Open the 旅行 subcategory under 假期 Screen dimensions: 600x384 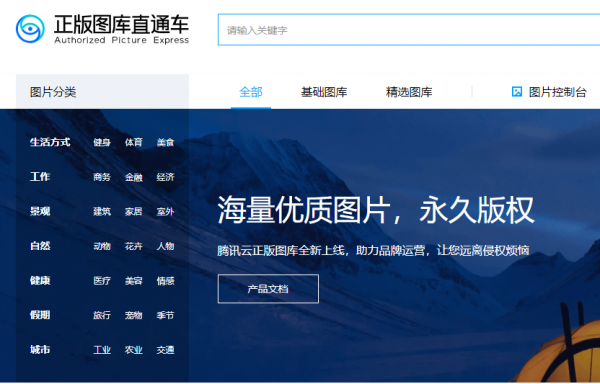102,315
